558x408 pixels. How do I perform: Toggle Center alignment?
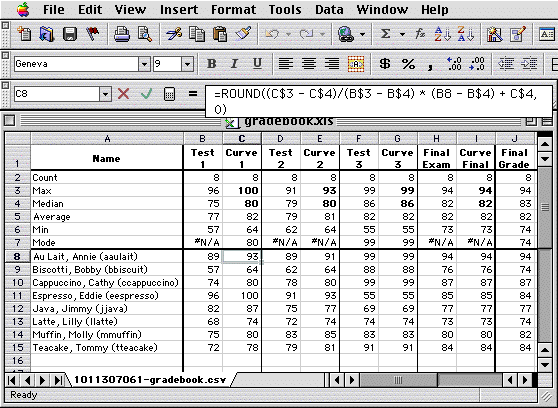coord(309,64)
